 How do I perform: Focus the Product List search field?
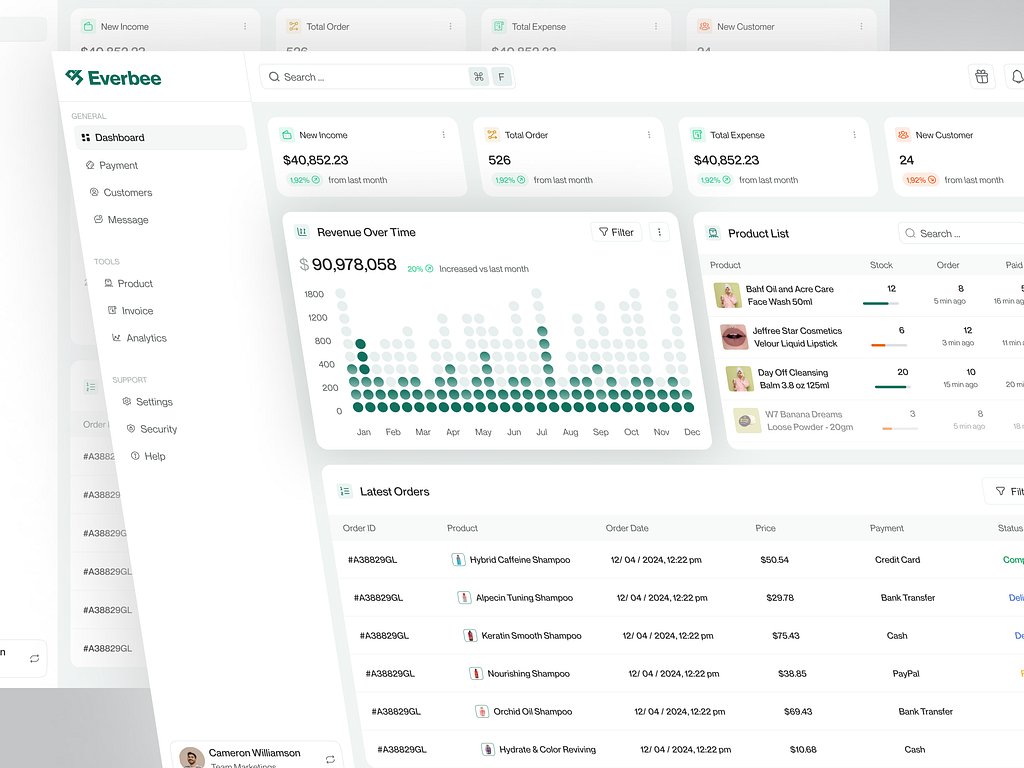pos(961,233)
